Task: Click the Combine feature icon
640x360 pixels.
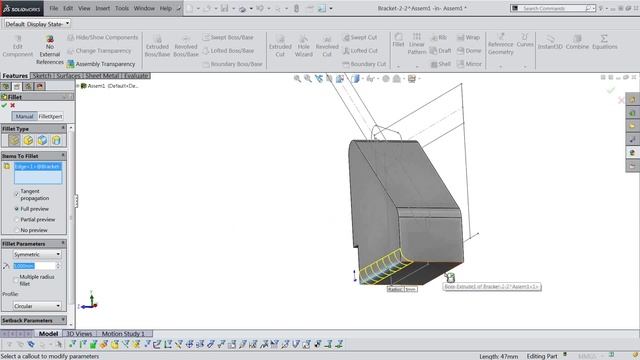Action: coord(577,38)
